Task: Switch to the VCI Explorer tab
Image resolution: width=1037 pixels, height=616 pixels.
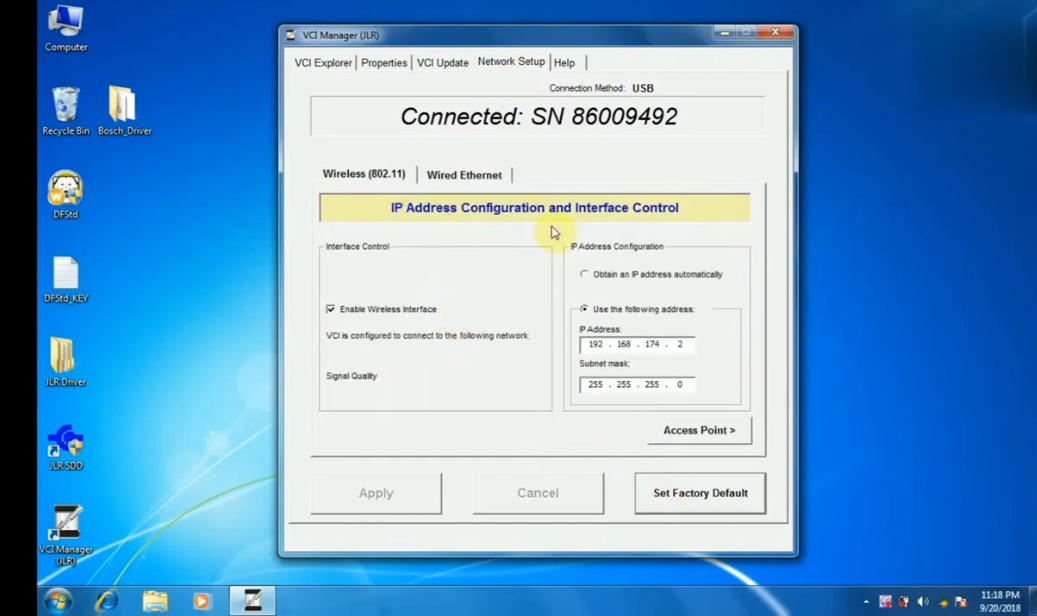Action: (323, 63)
